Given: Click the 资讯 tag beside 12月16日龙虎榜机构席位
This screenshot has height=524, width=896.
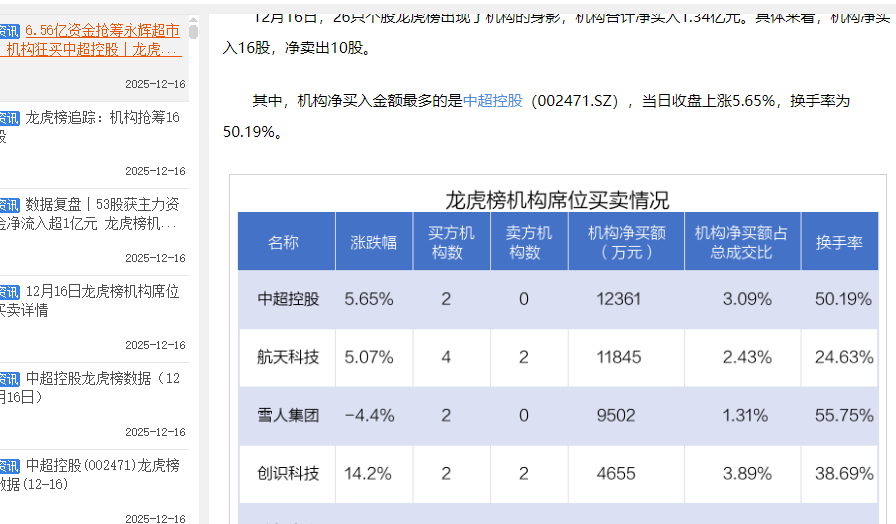Looking at the screenshot, I should (10, 292).
